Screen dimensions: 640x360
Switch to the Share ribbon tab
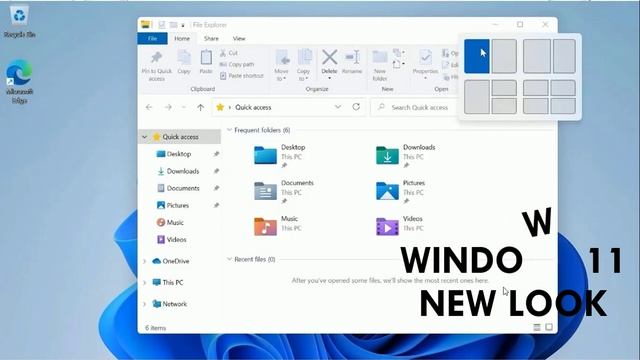click(x=211, y=38)
